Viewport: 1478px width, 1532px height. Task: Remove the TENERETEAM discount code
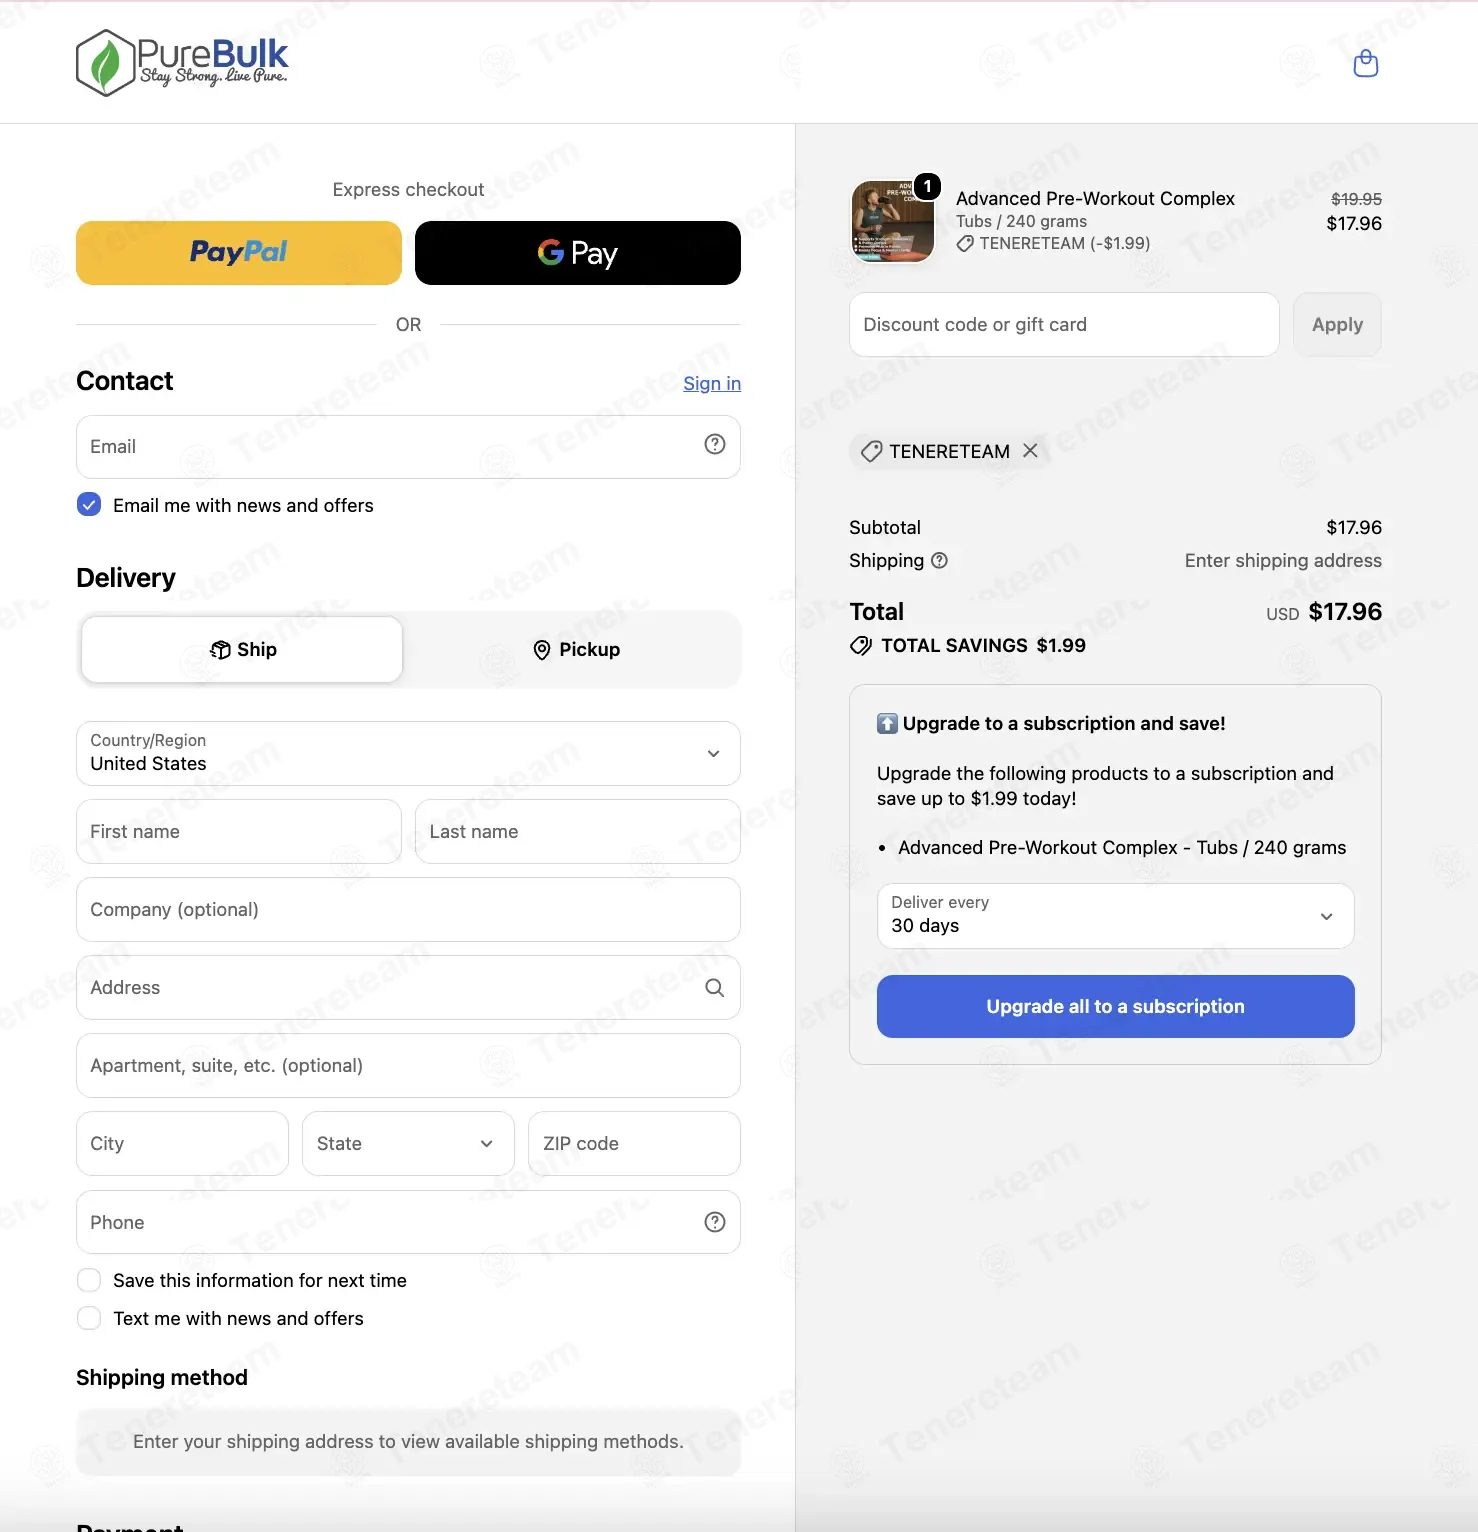[x=1030, y=451]
